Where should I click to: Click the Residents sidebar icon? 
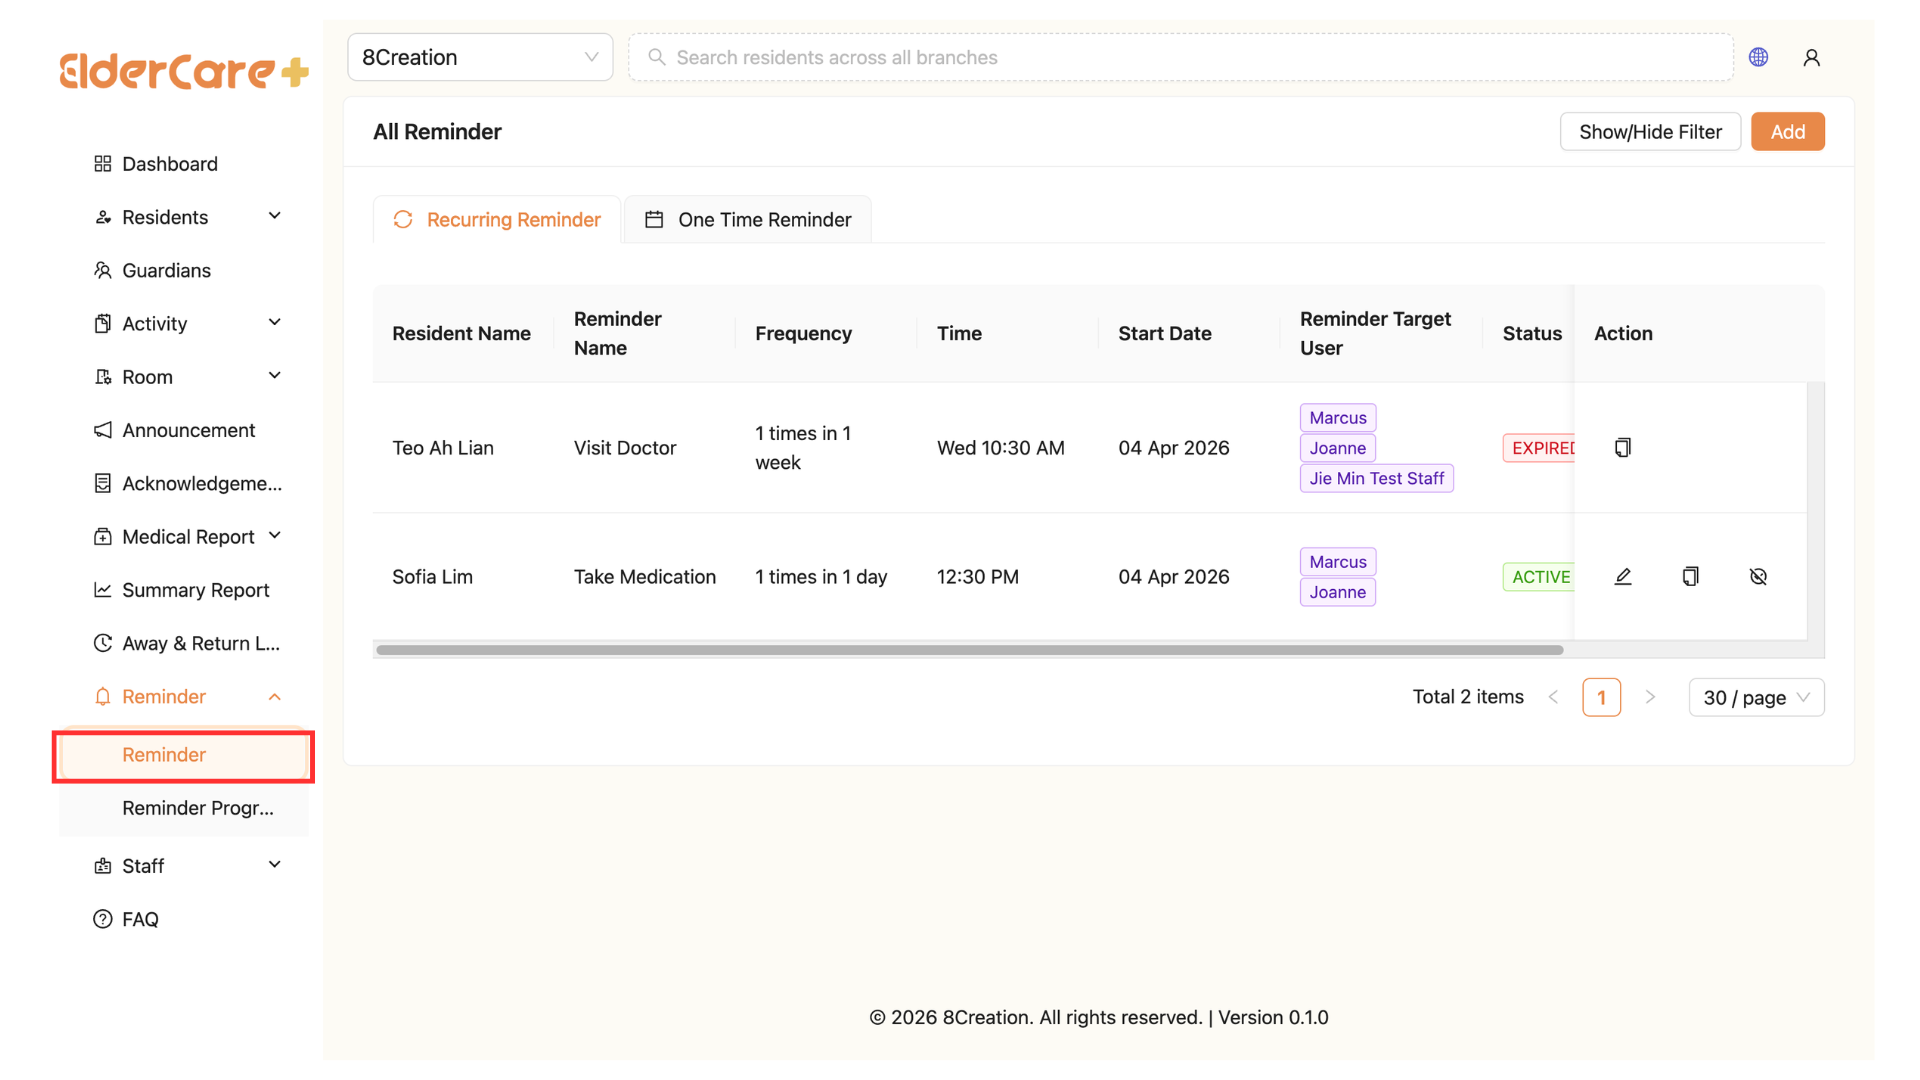pos(102,217)
